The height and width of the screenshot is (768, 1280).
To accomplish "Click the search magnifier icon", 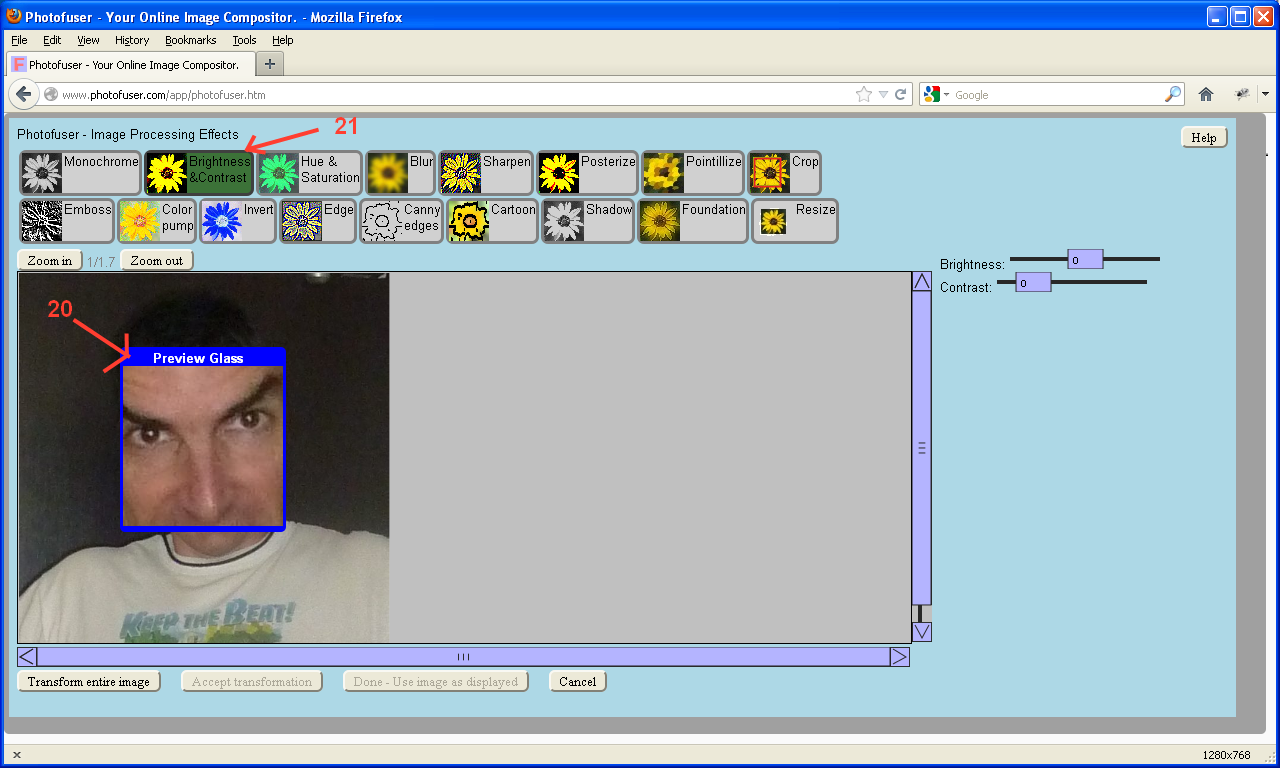I will 1173,94.
